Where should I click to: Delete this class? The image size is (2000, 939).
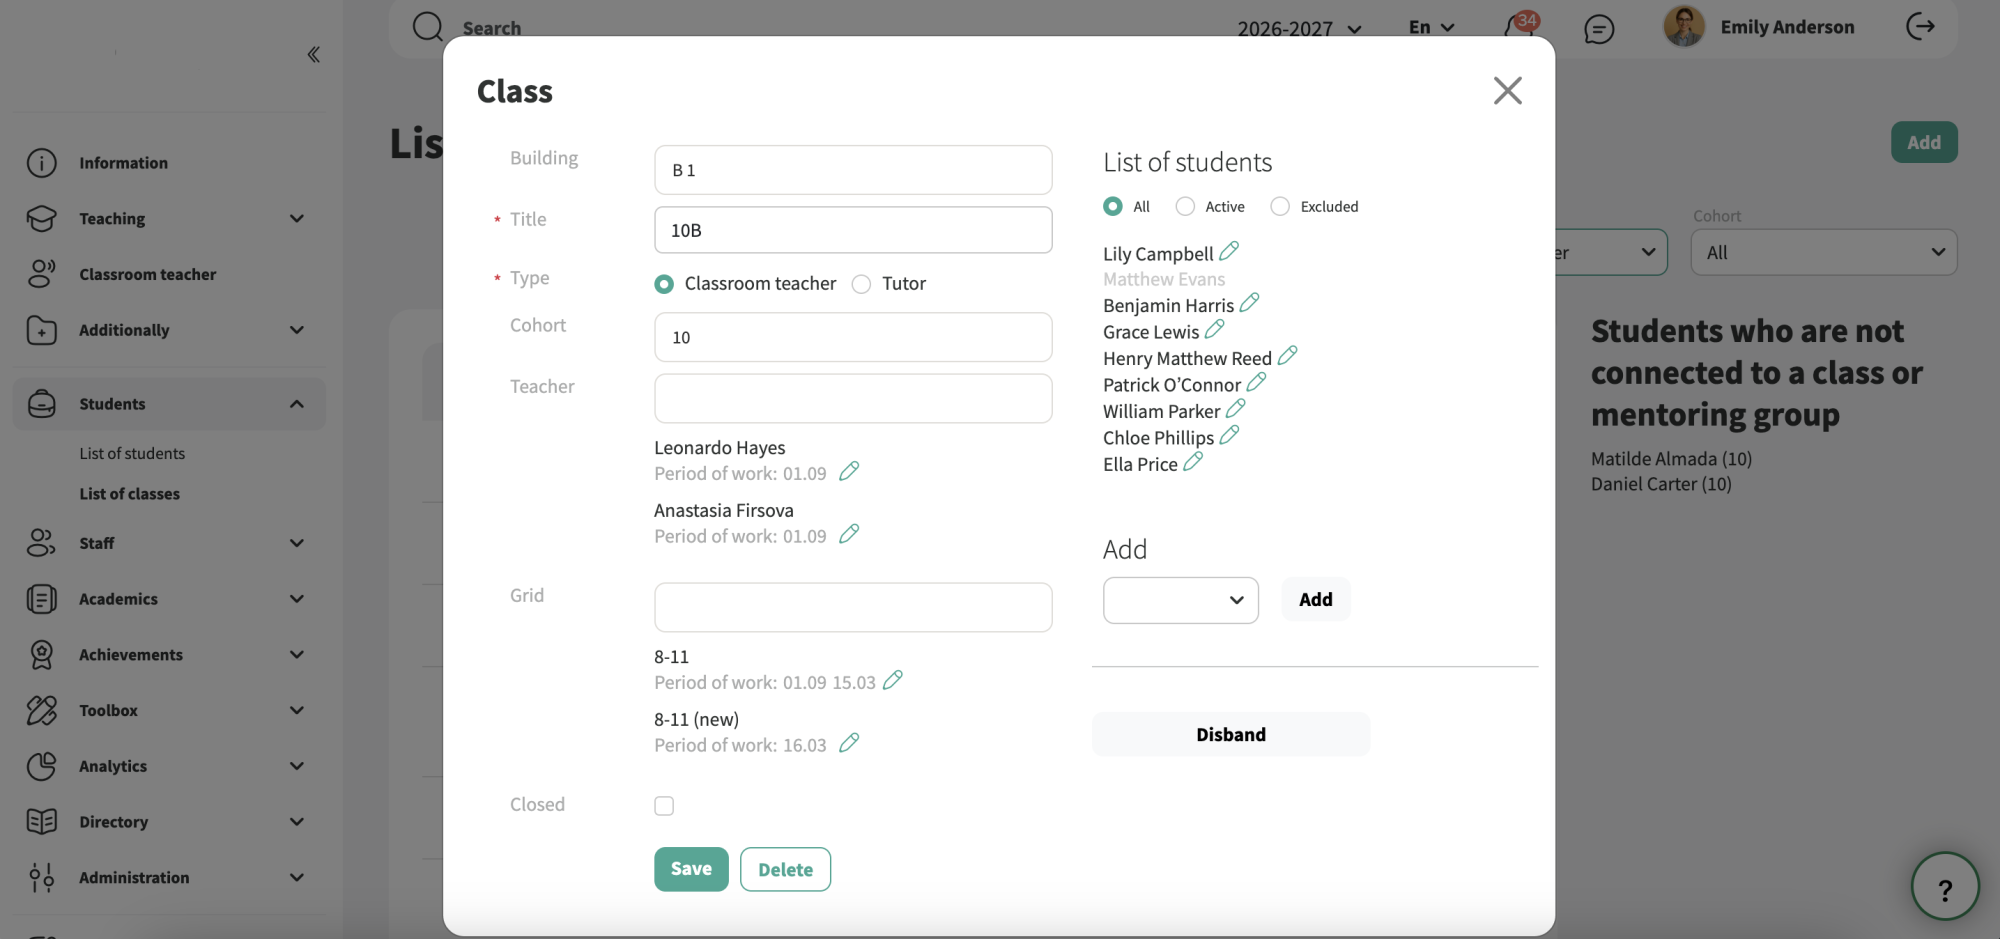(x=785, y=869)
